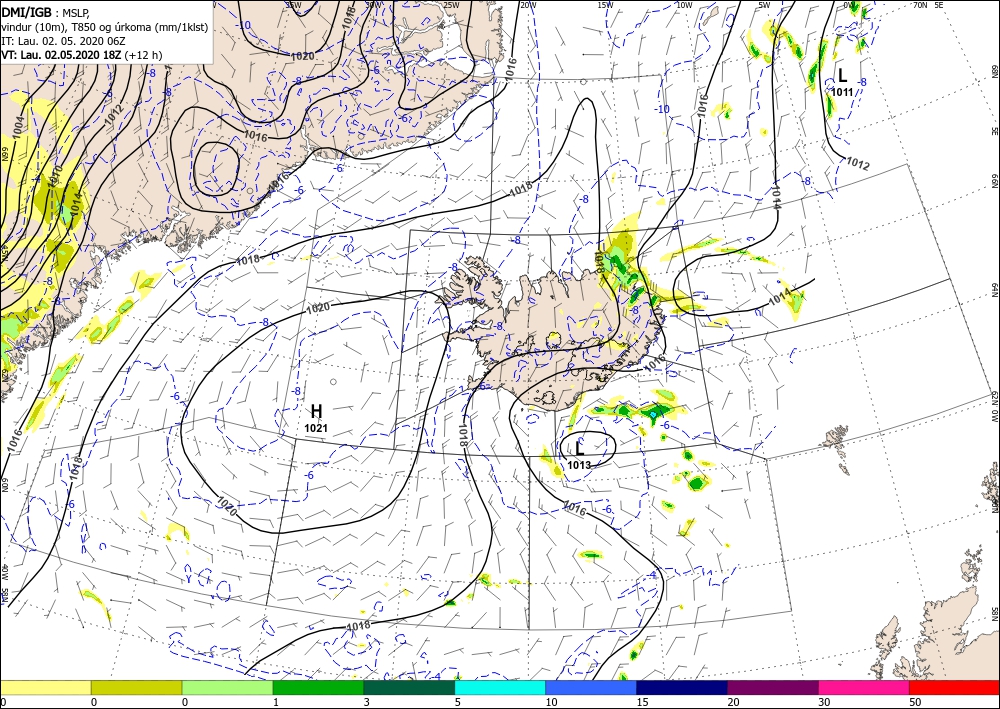Click the bright blue legend swatch

pos(591,687)
